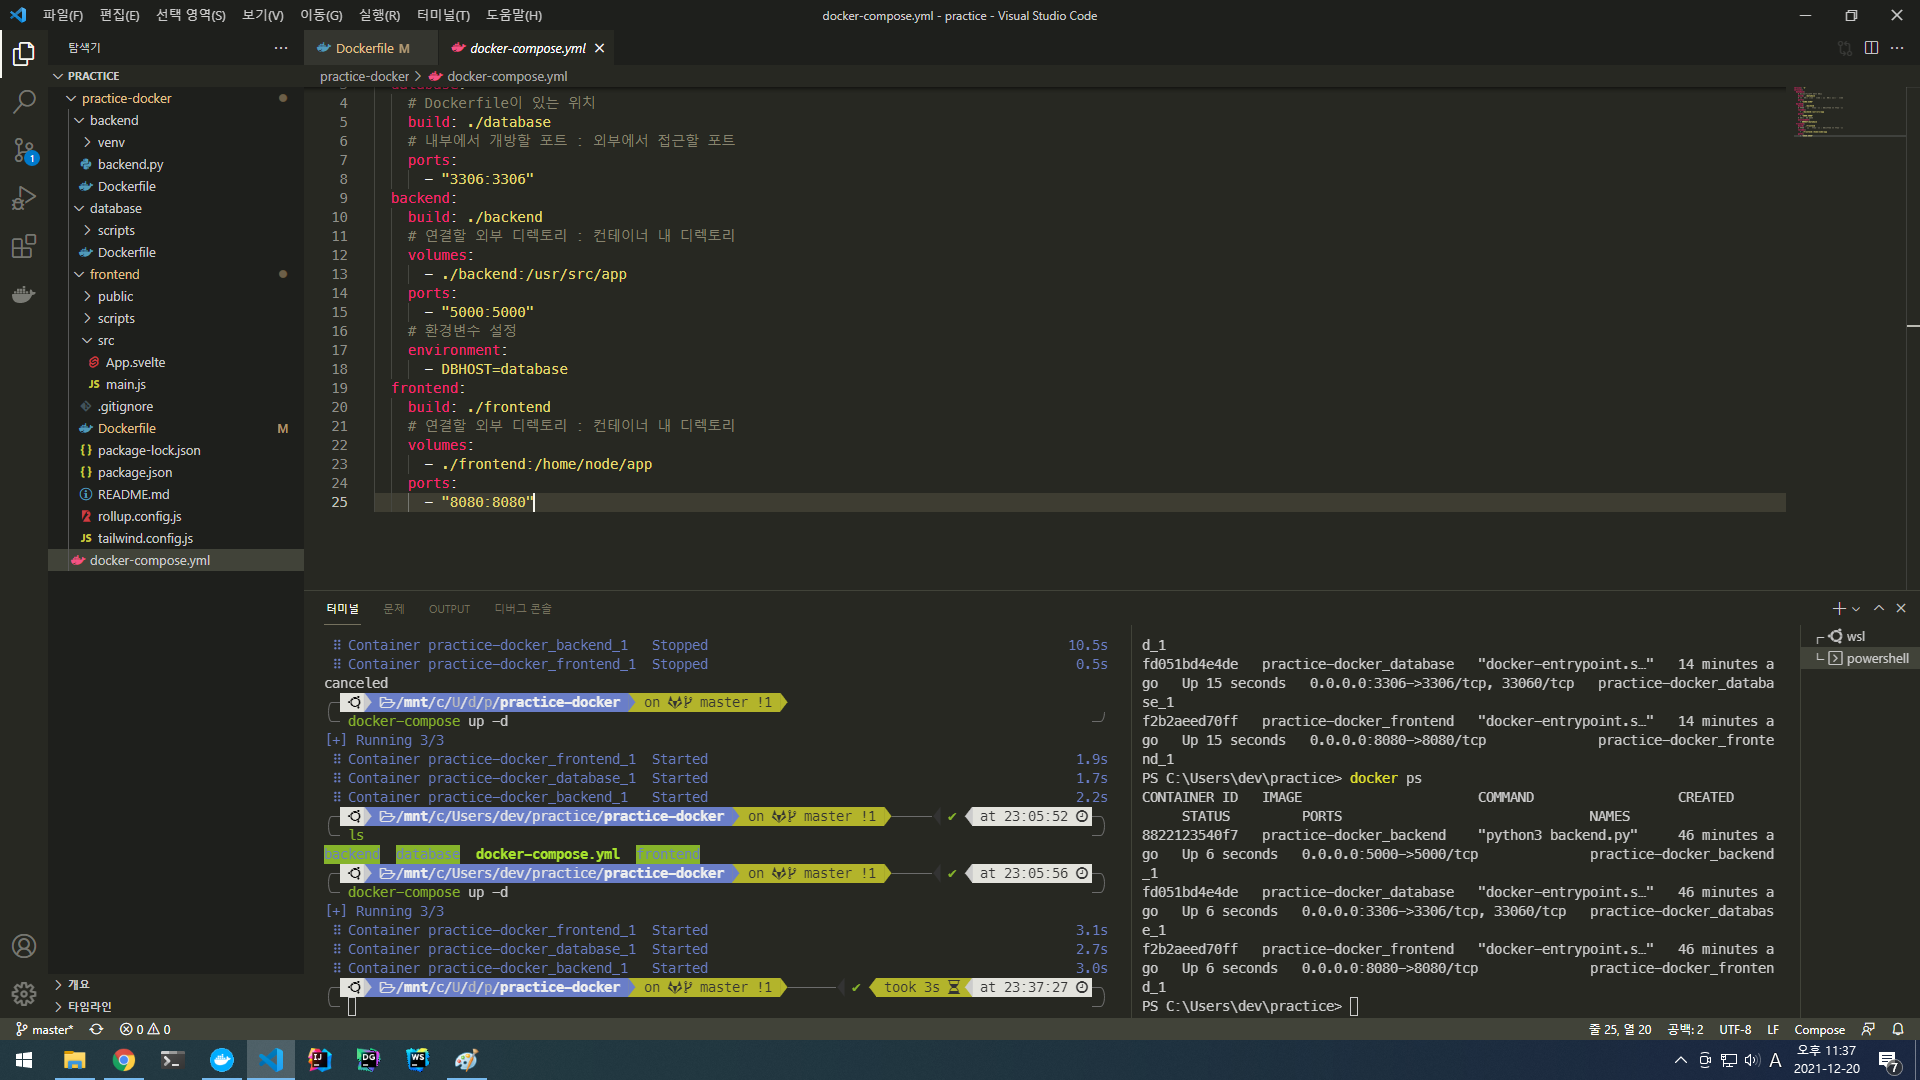
Task: Switch to the Dockerfile editor tab
Action: [364, 48]
